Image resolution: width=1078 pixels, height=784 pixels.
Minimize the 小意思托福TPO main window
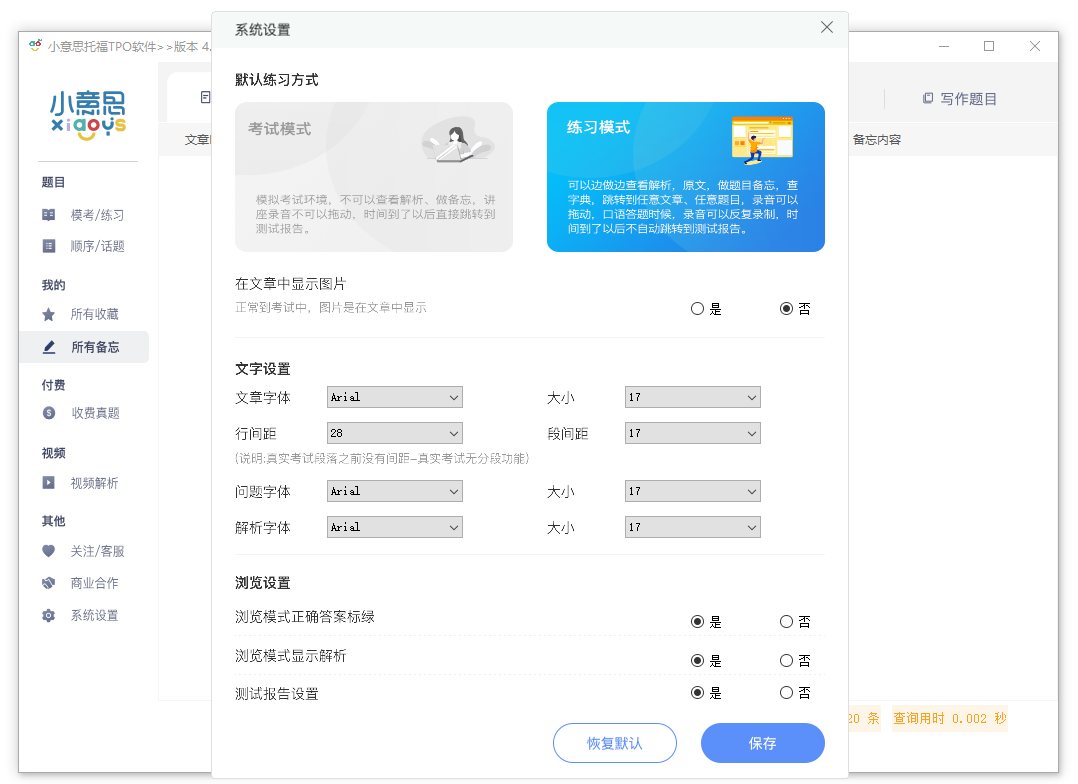(944, 46)
